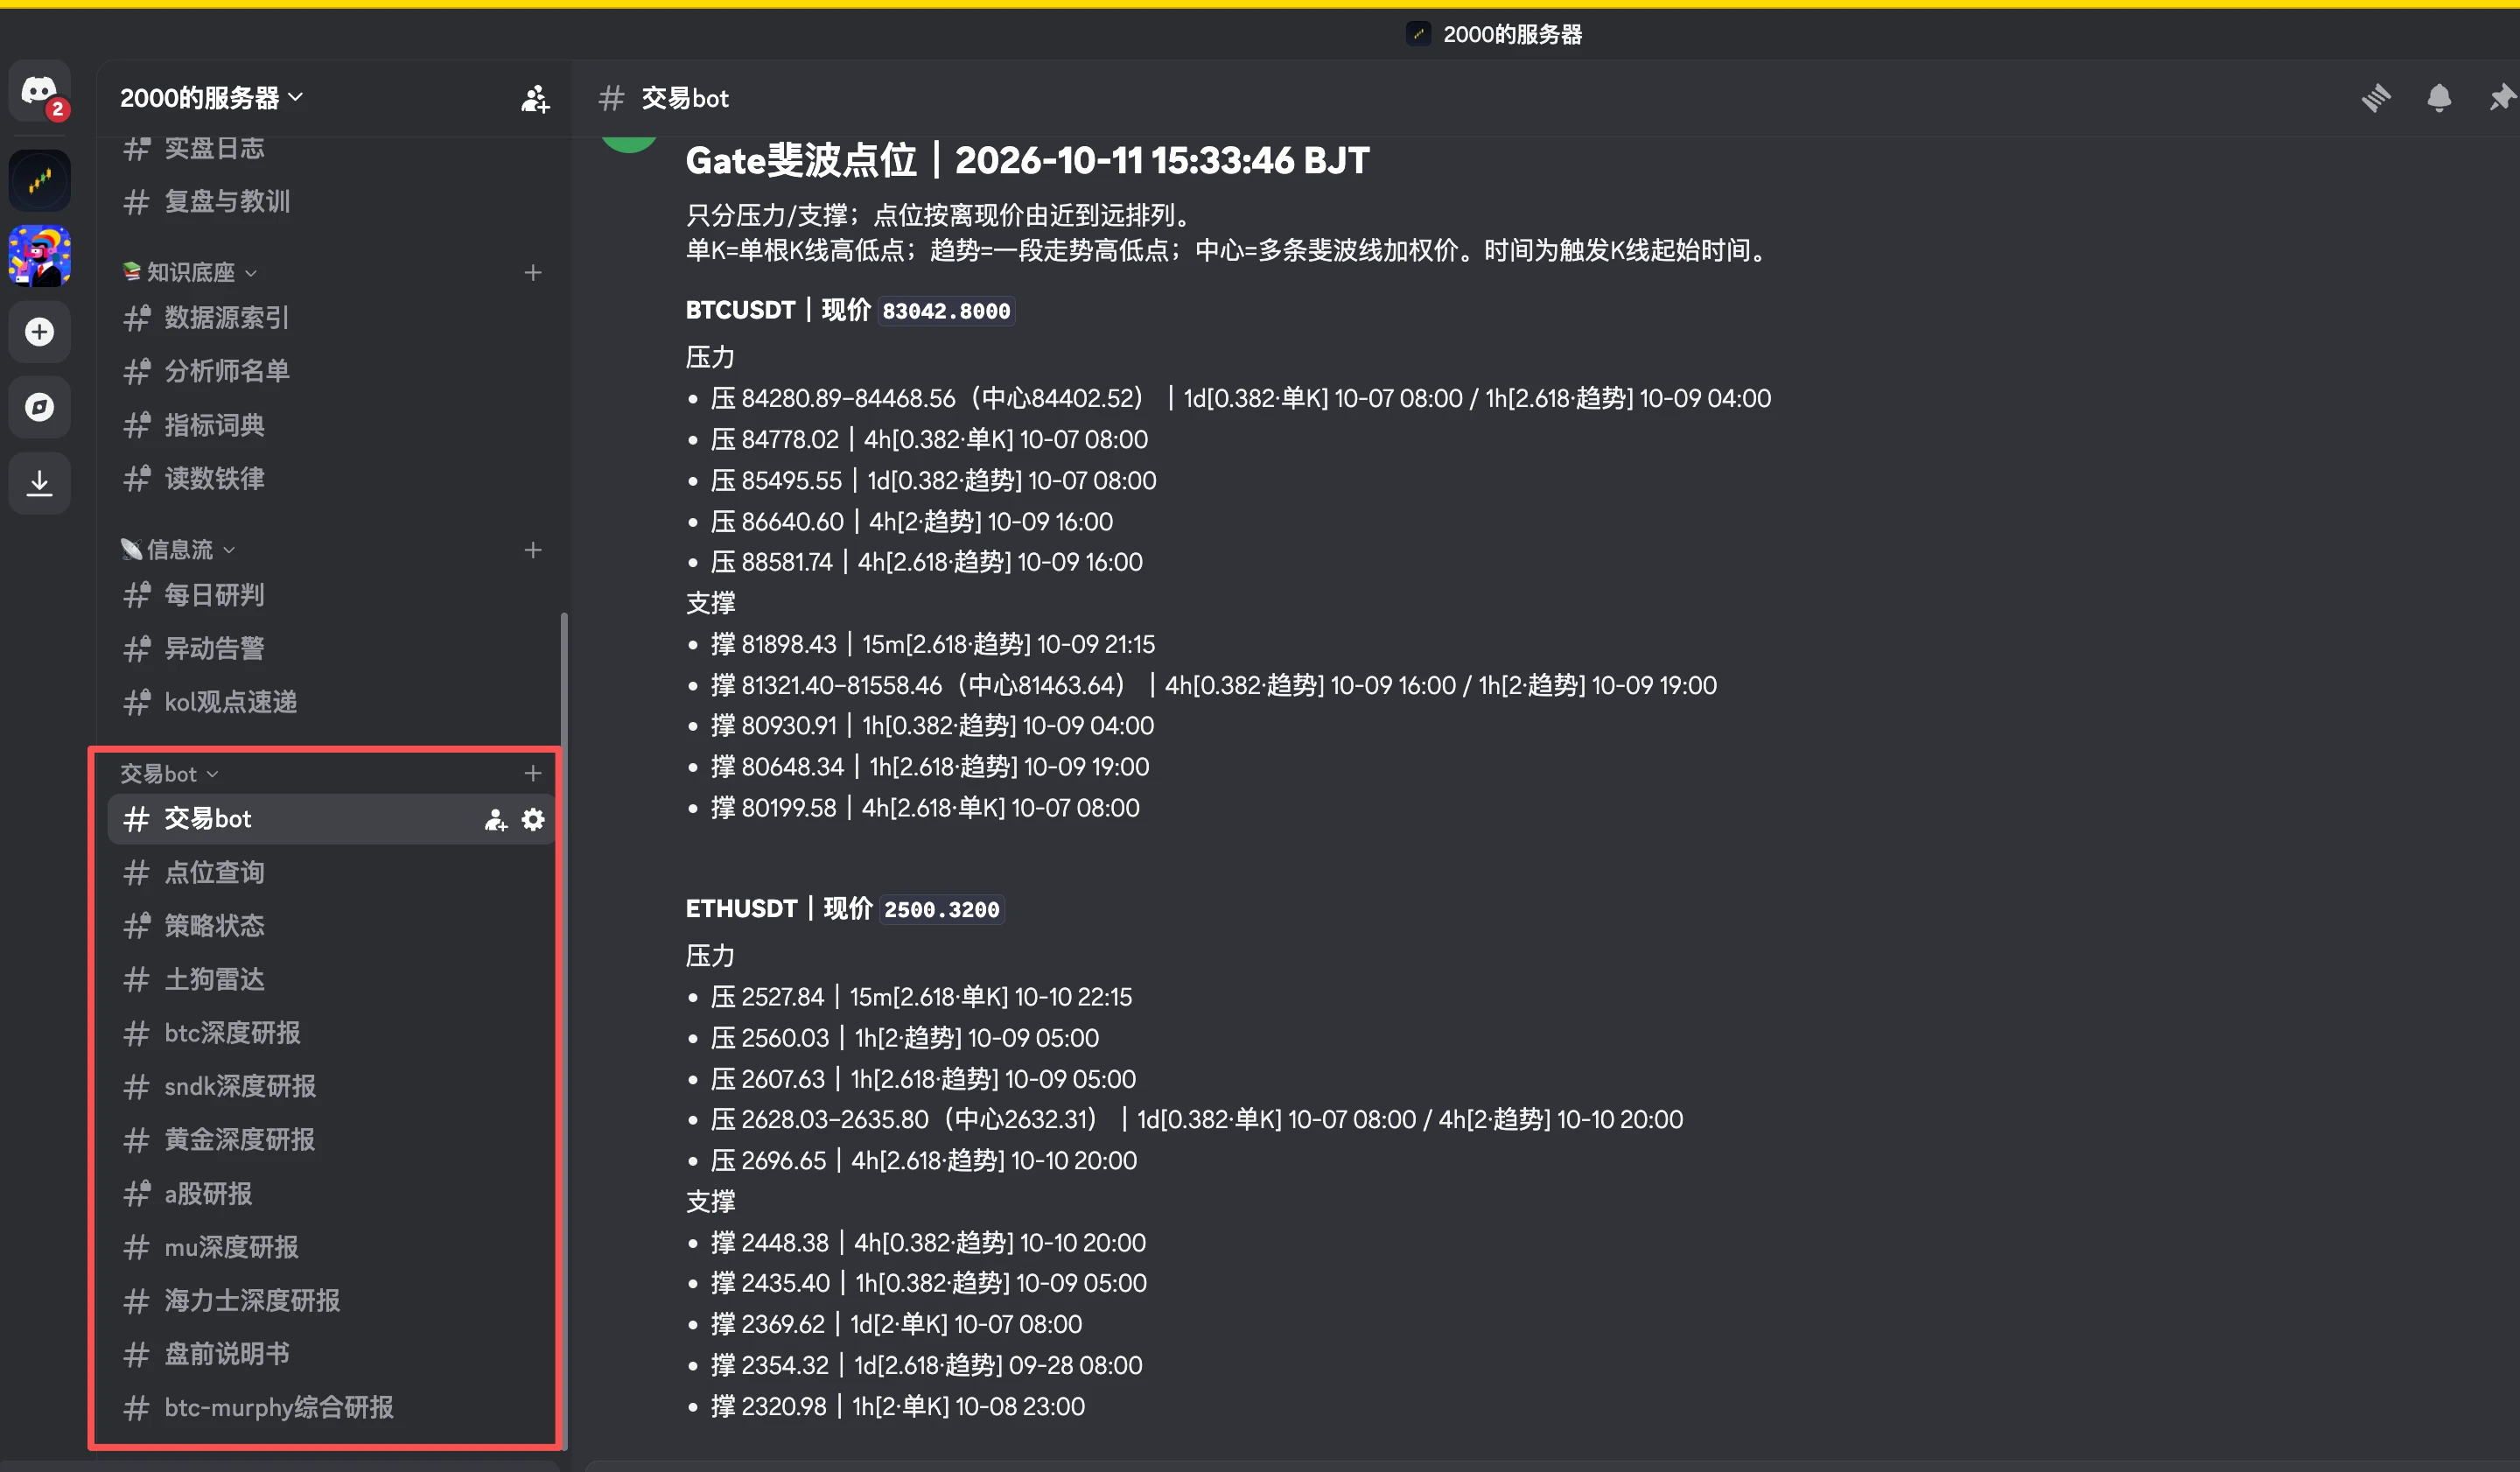Open the 2000的服务器 server dropdown menu

point(211,98)
